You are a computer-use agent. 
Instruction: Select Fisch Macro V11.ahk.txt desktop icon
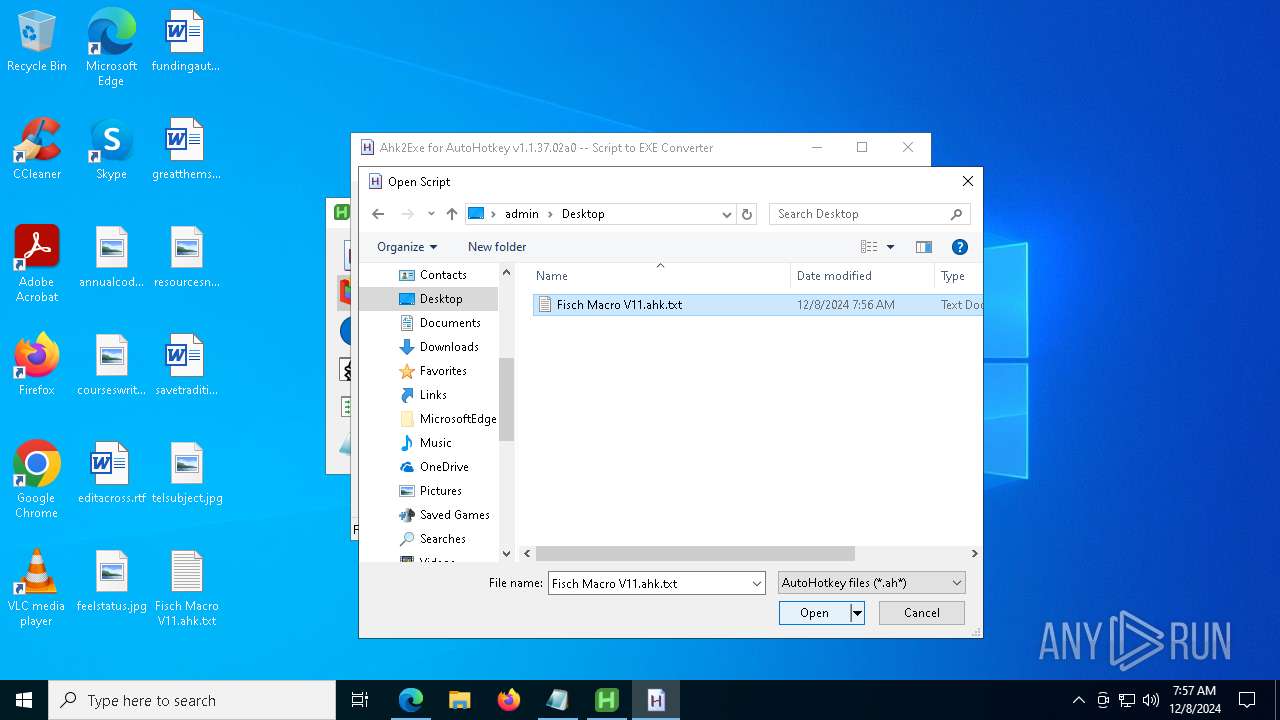tap(186, 588)
